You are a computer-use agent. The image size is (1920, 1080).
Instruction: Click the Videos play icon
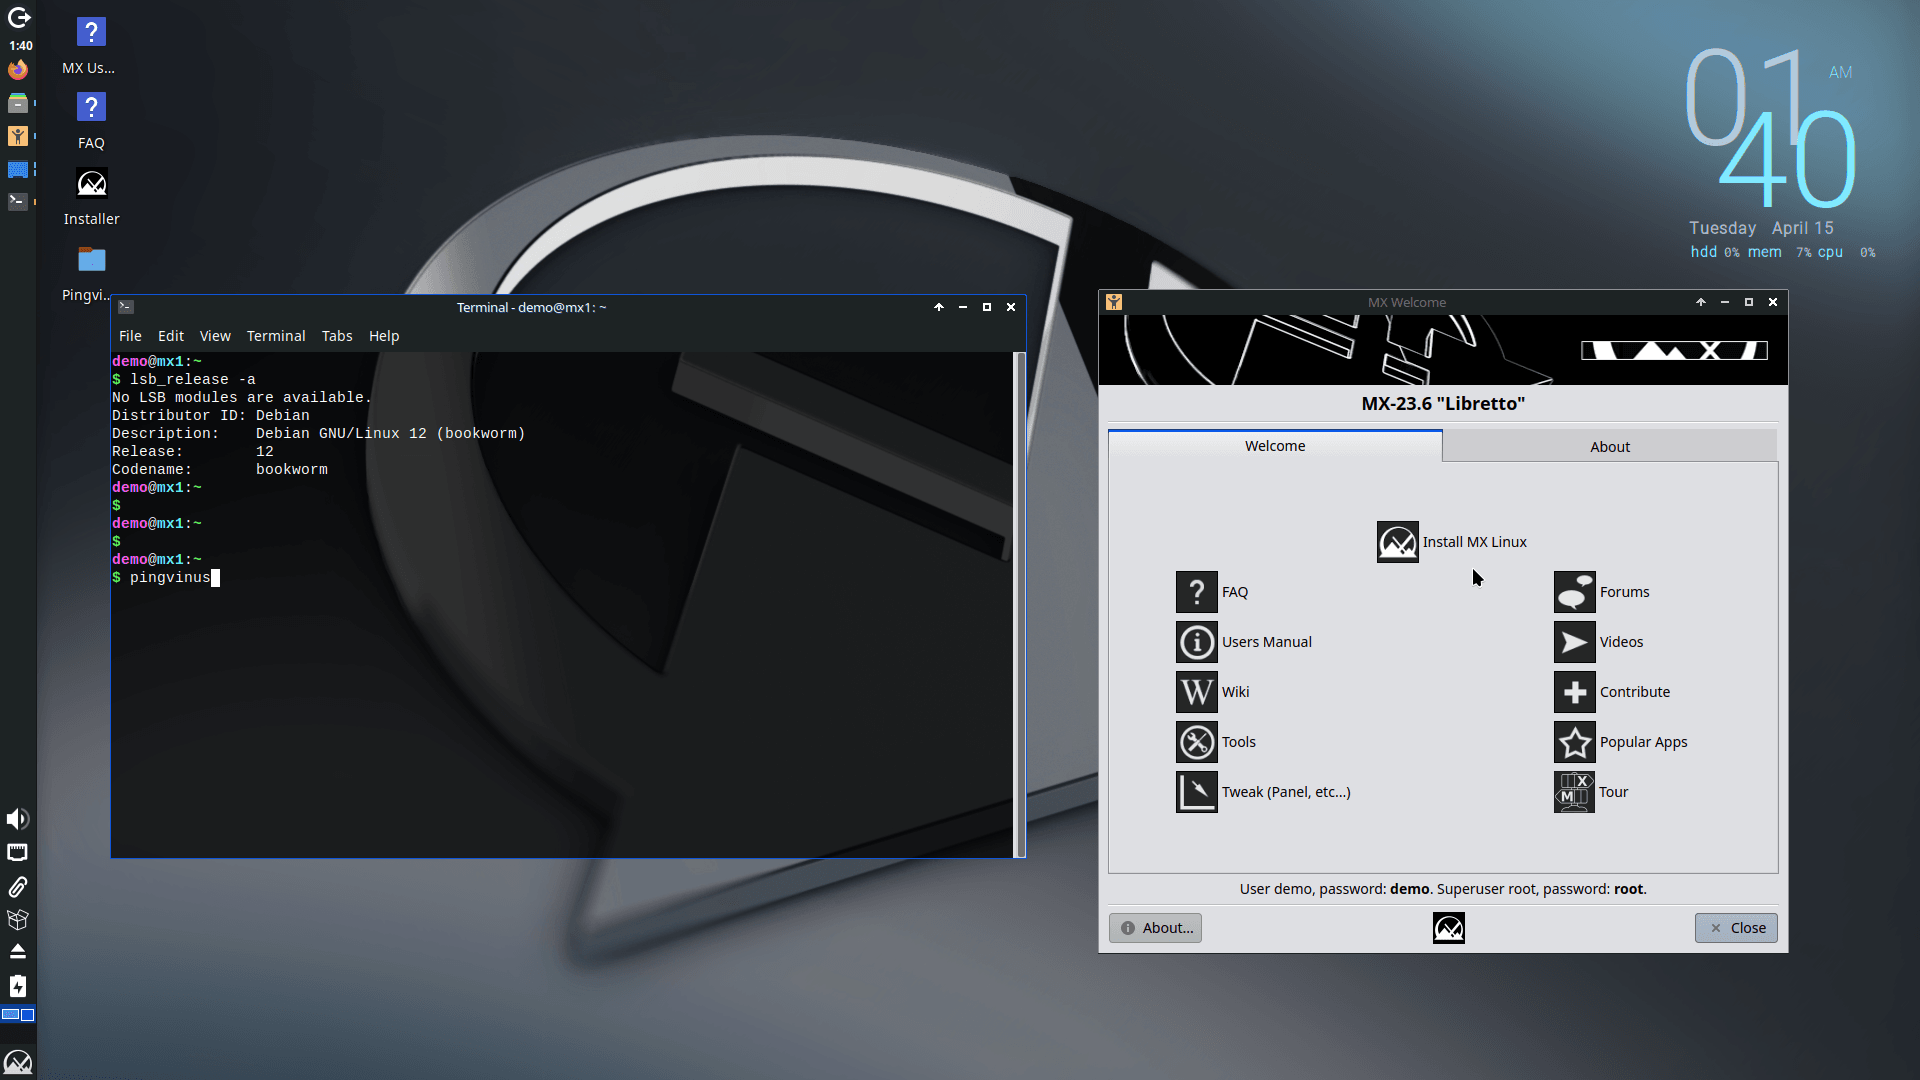click(1574, 642)
